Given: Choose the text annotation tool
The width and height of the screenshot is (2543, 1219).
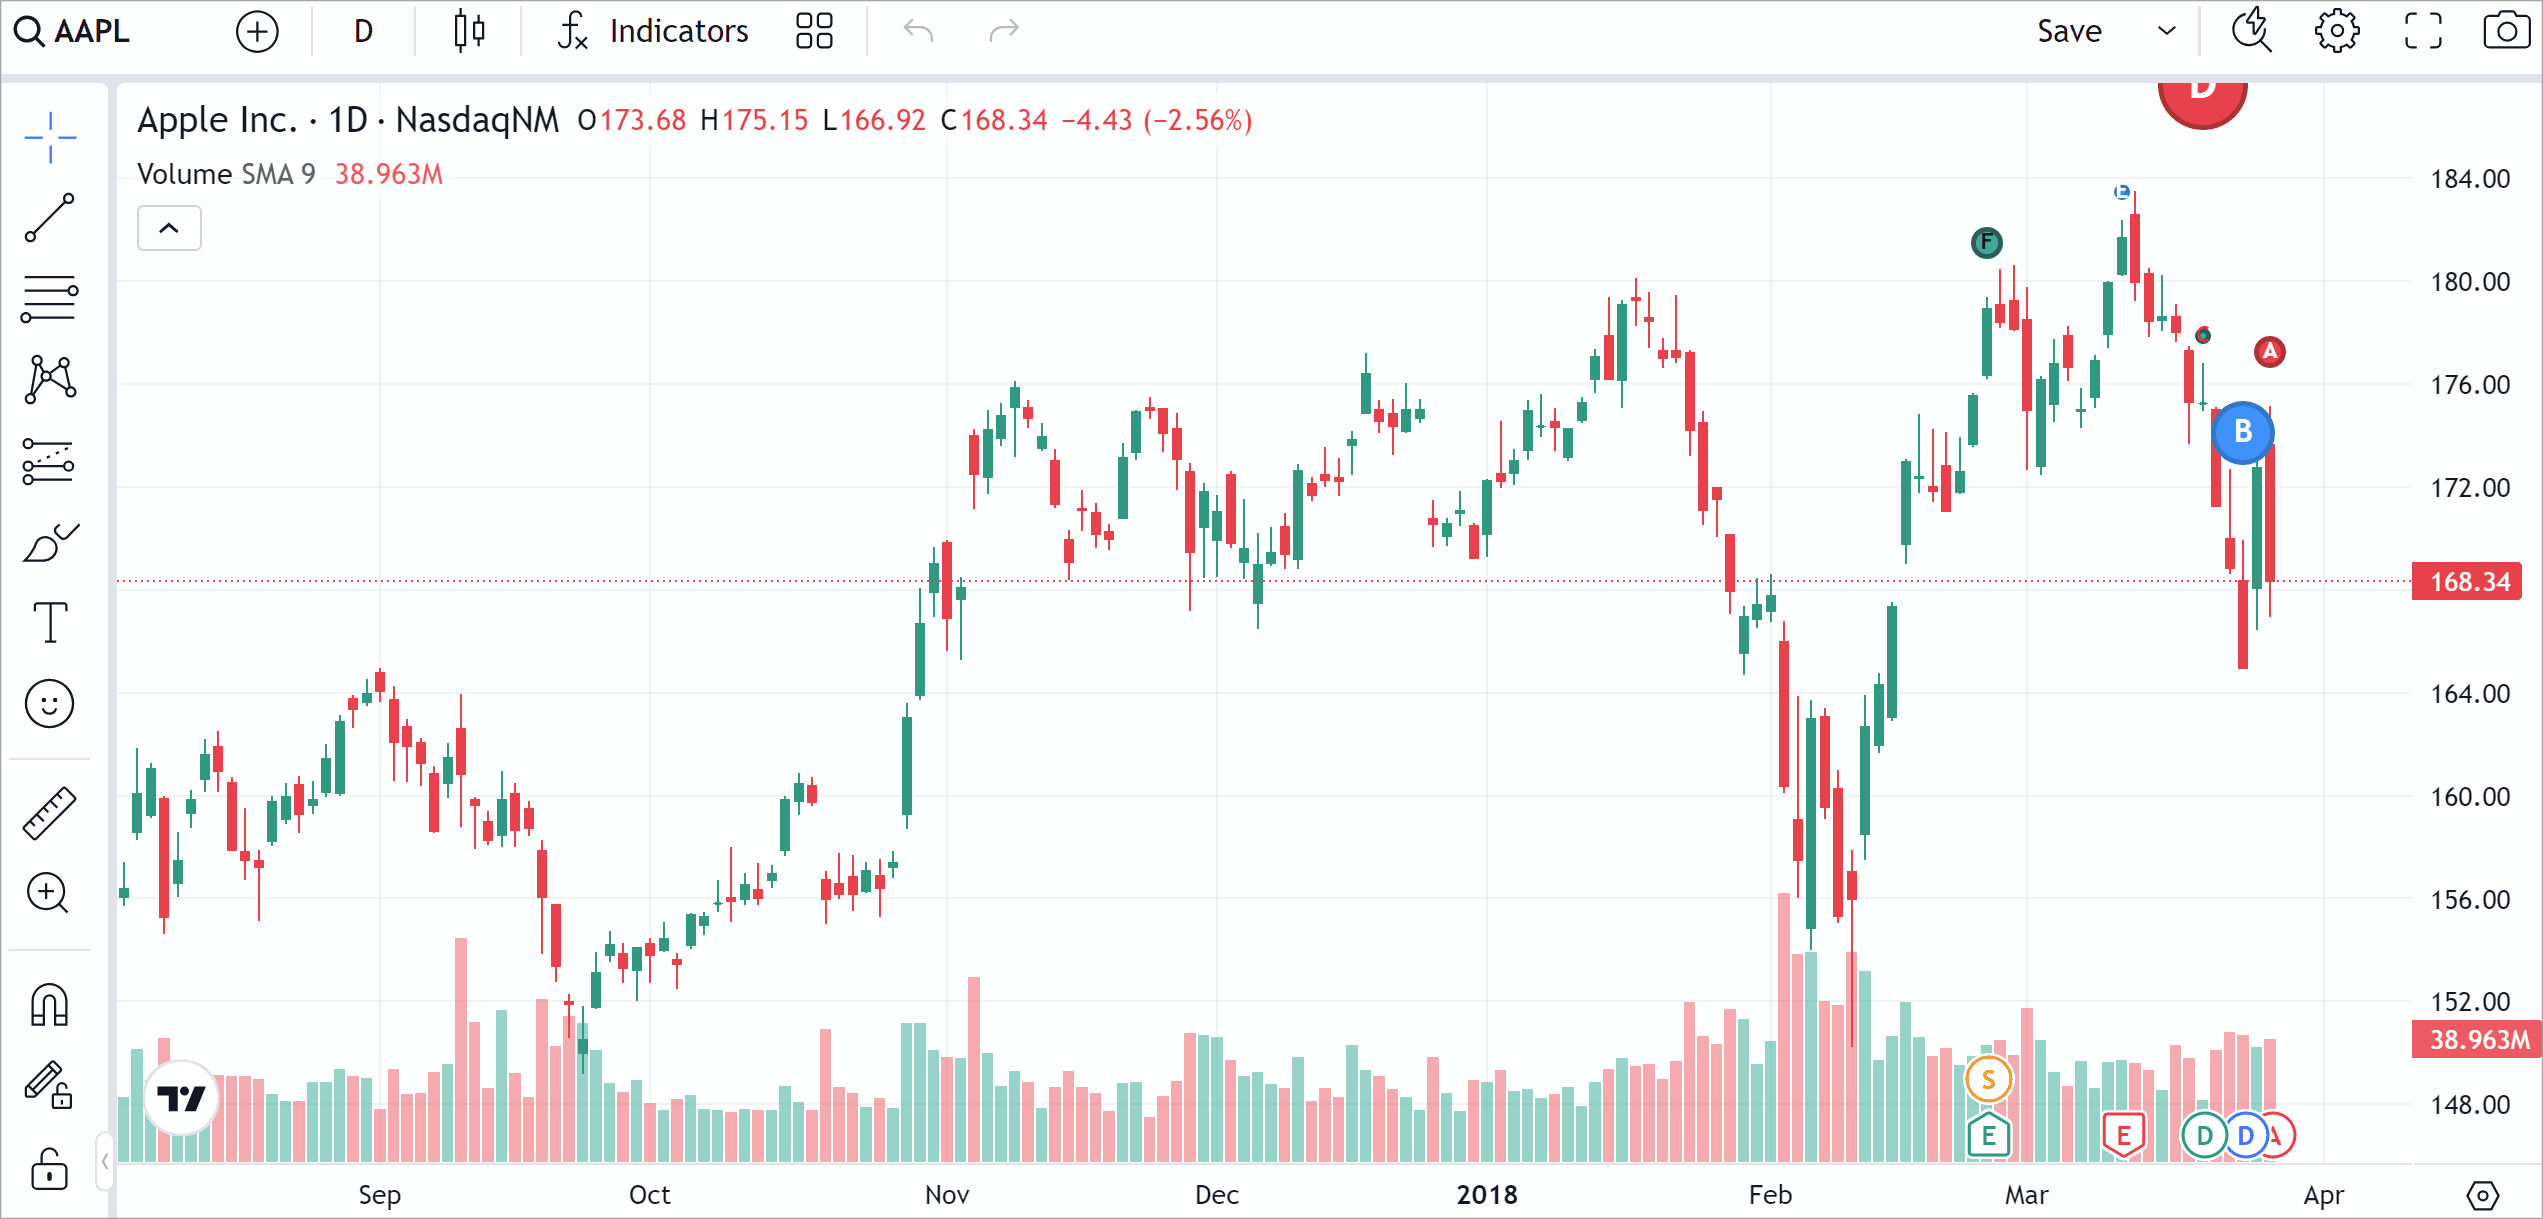Looking at the screenshot, I should [x=49, y=622].
